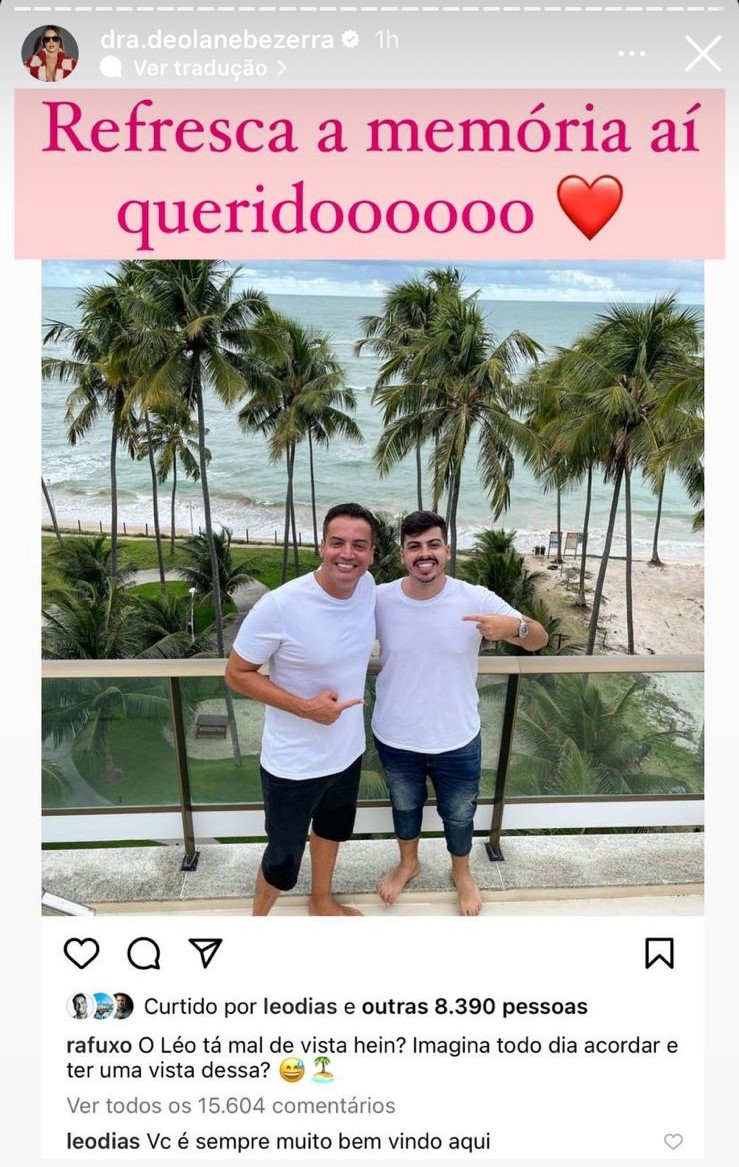Tap the liker avatars cluster
This screenshot has width=739, height=1167.
[x=100, y=1006]
